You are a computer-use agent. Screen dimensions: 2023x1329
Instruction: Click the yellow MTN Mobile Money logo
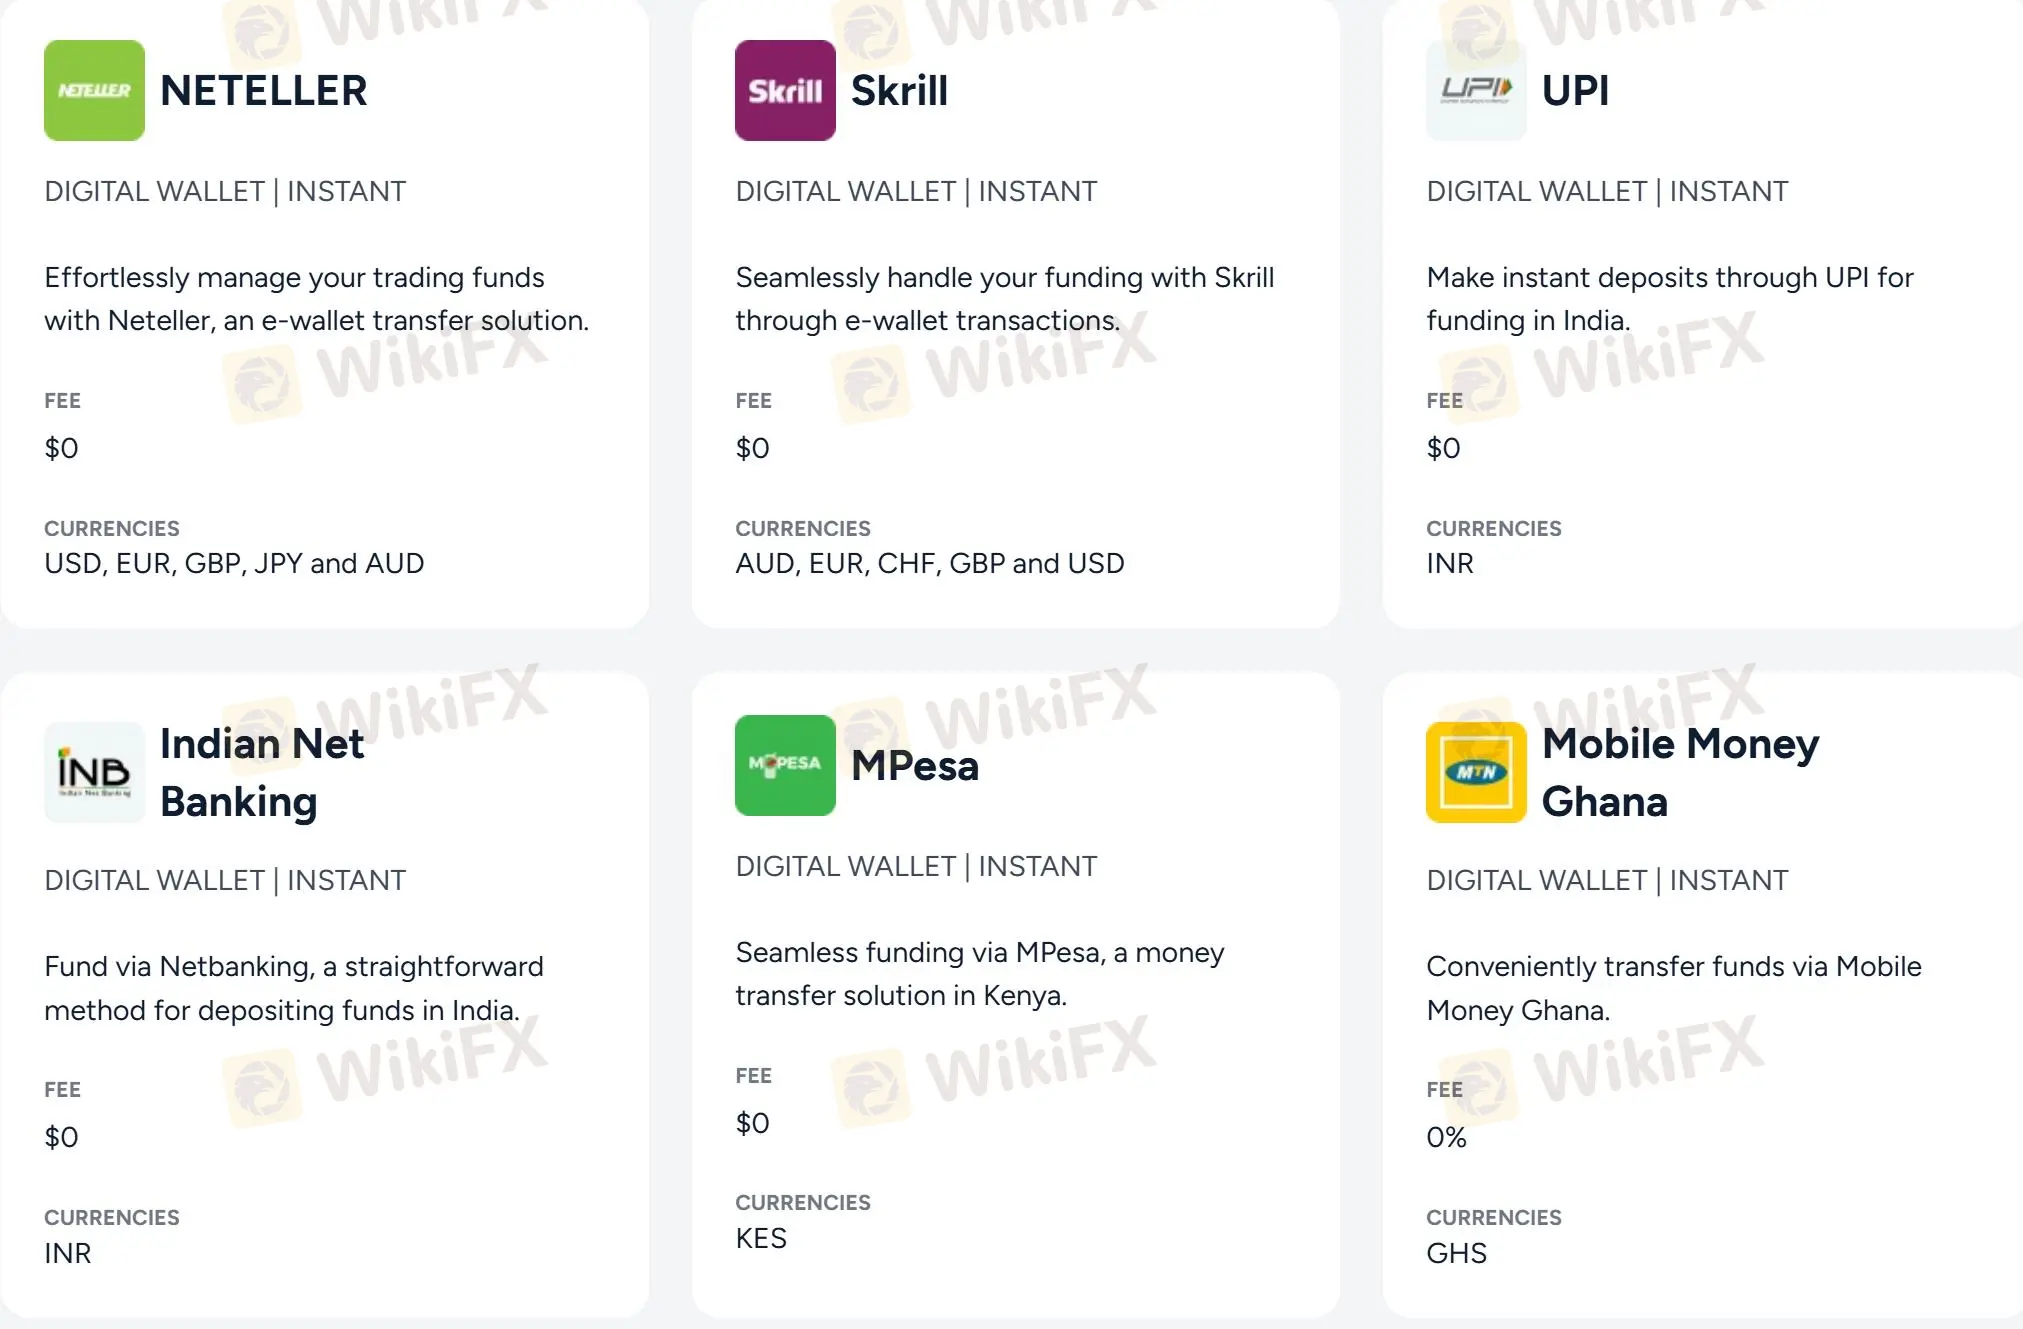coord(1476,772)
